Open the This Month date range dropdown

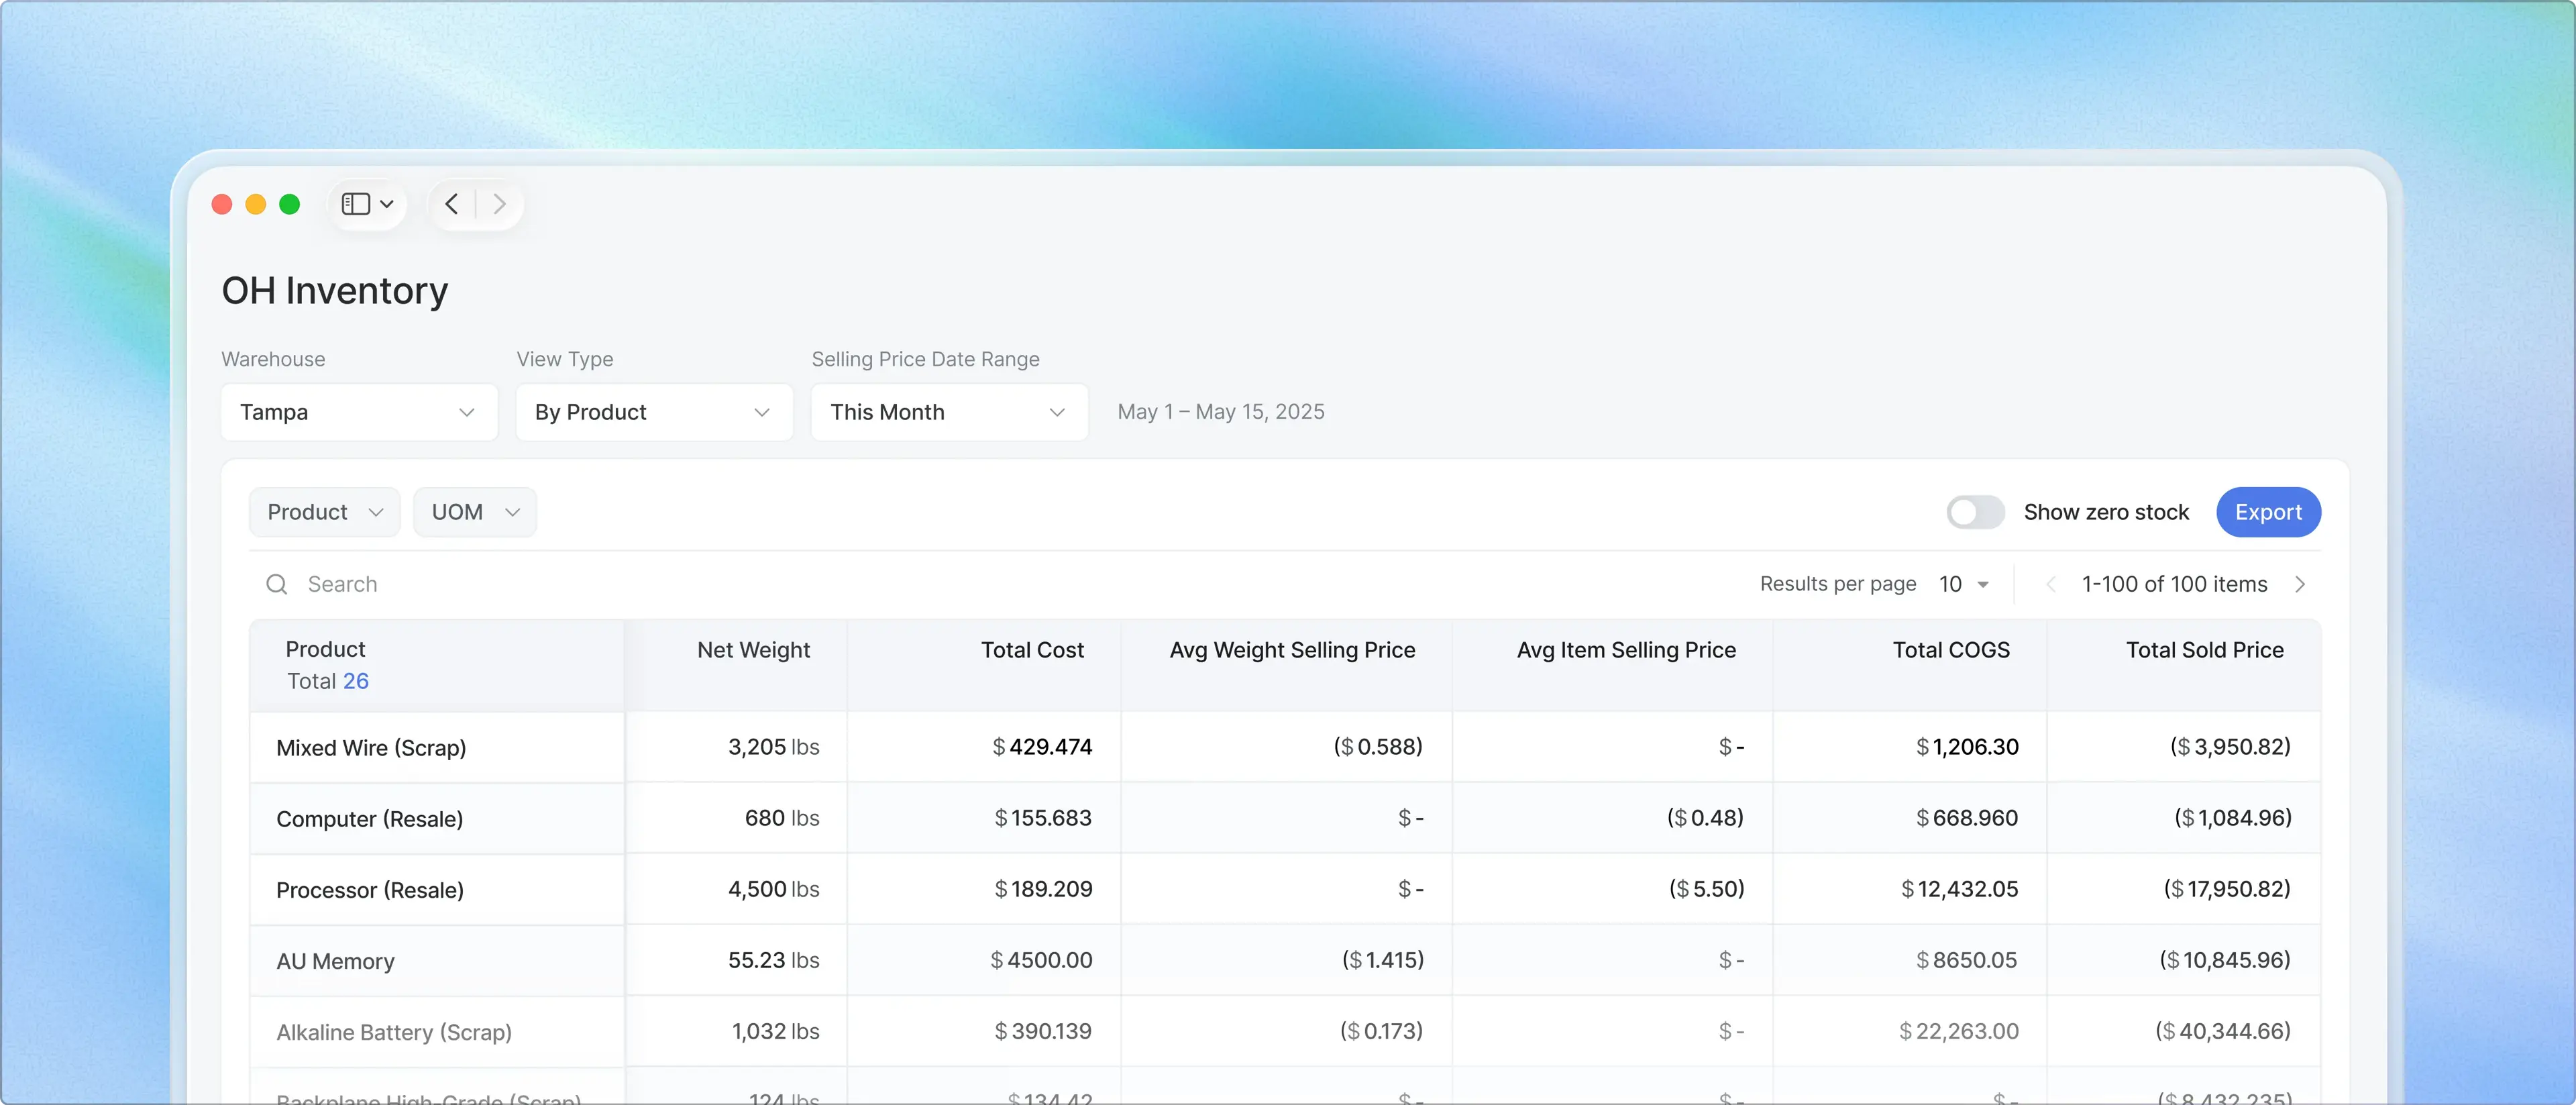[x=949, y=412]
